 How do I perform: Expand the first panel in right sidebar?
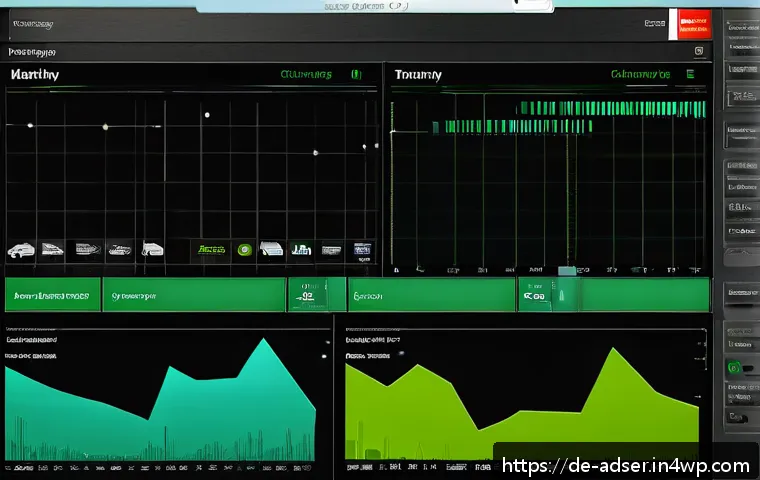(742, 39)
